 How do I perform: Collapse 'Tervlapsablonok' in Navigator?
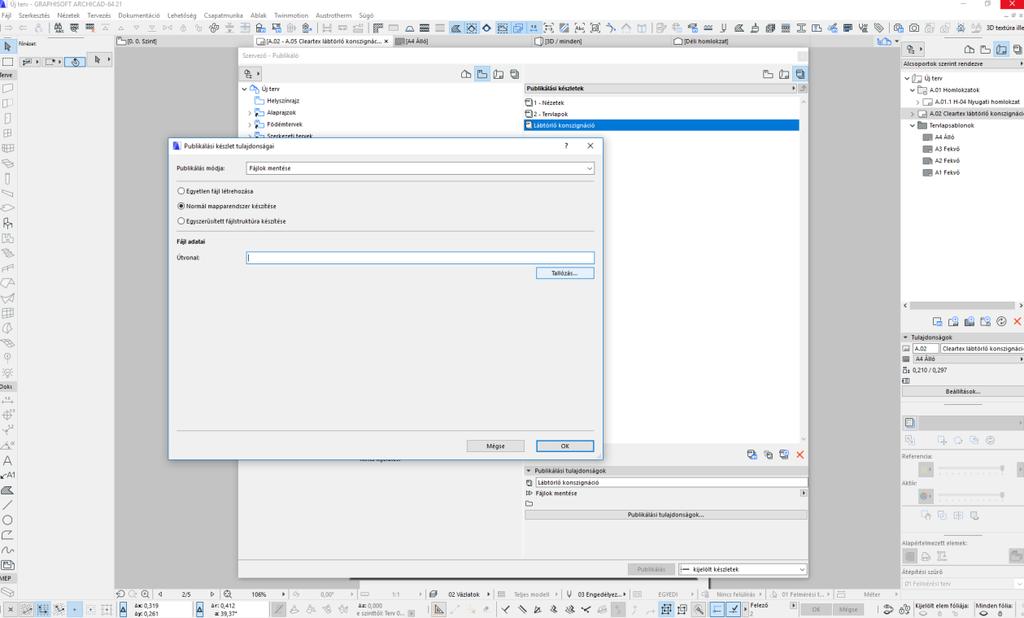[912, 125]
